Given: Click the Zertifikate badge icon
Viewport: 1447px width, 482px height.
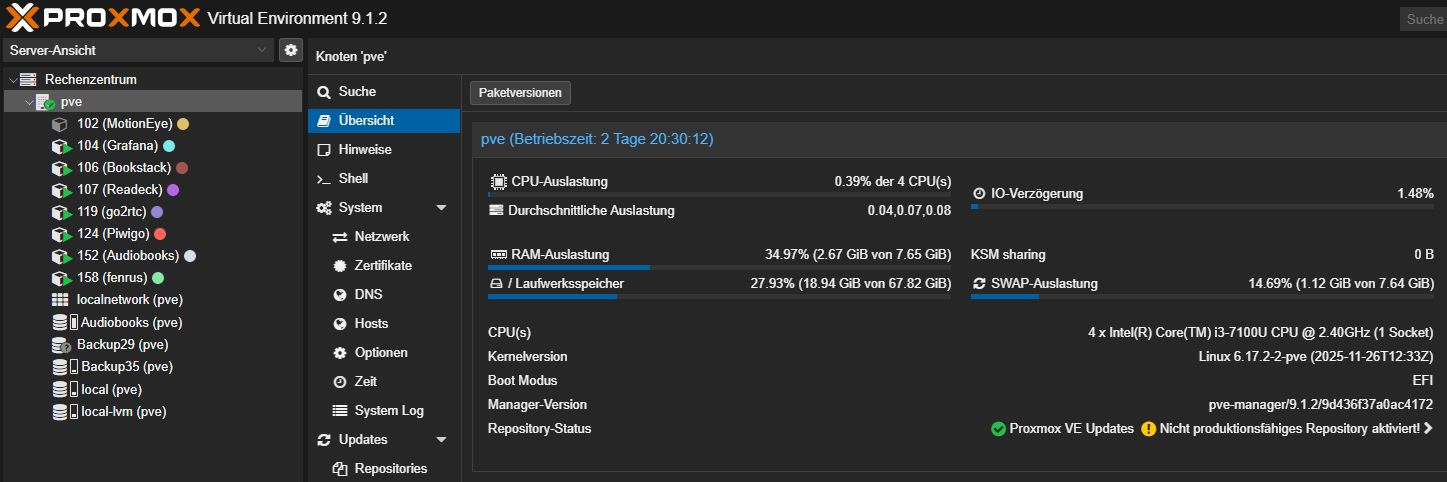Looking at the screenshot, I should 339,266.
